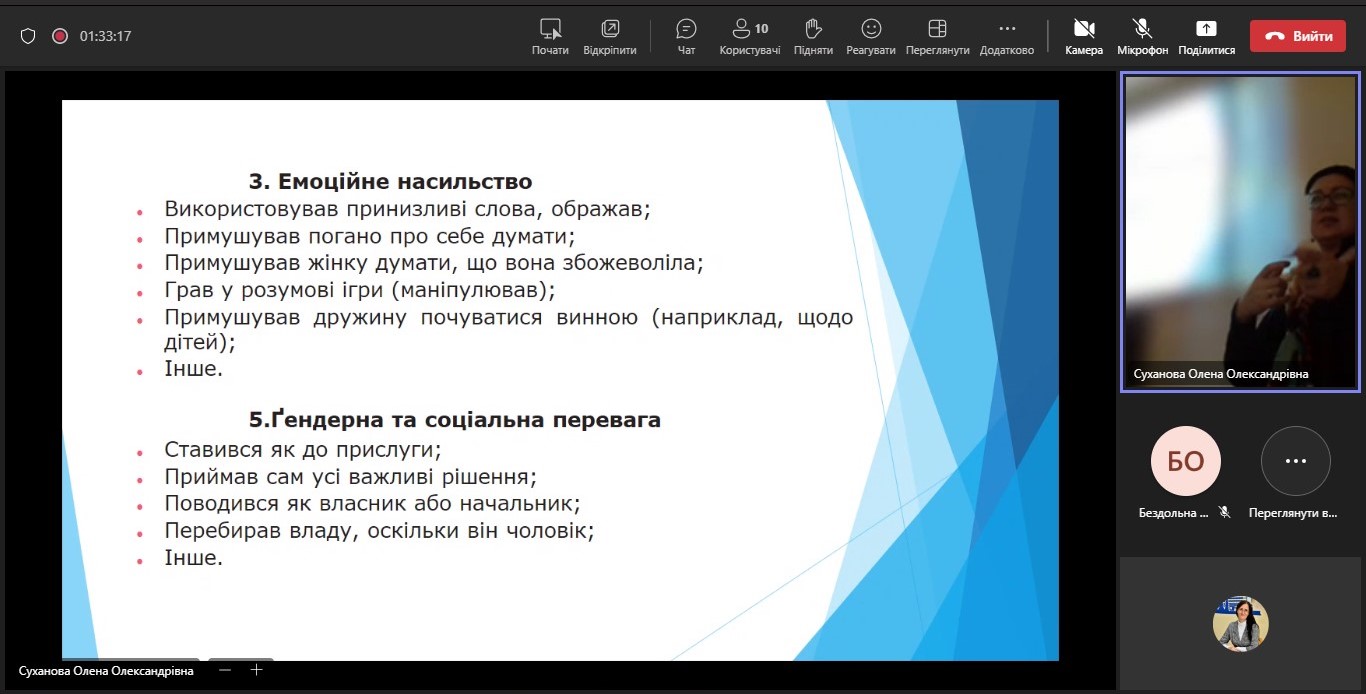This screenshot has height=694, width=1366.
Task: Click the shield security icon
Action: (x=28, y=36)
